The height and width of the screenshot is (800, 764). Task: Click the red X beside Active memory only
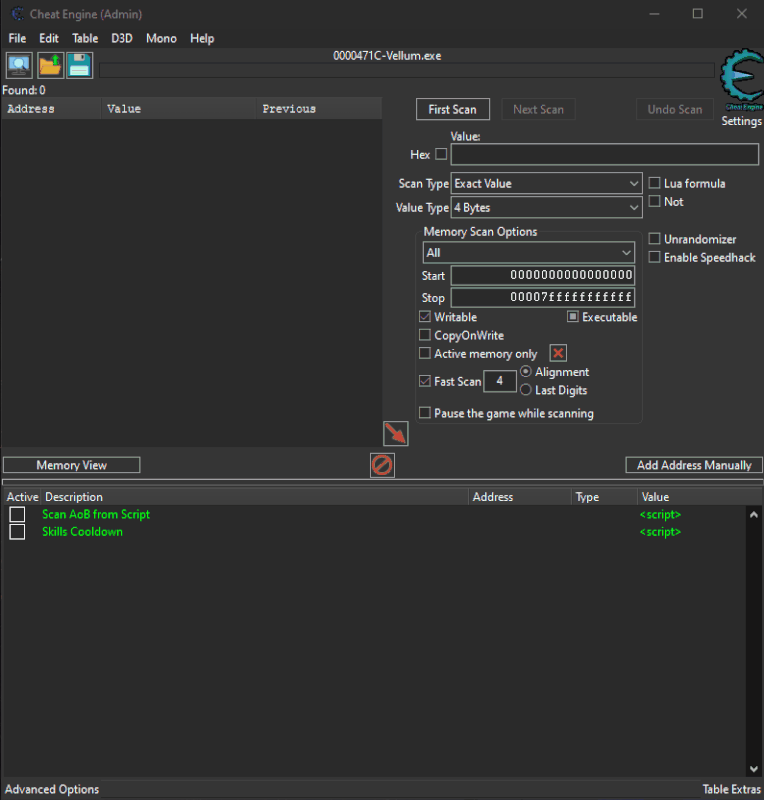(x=558, y=353)
